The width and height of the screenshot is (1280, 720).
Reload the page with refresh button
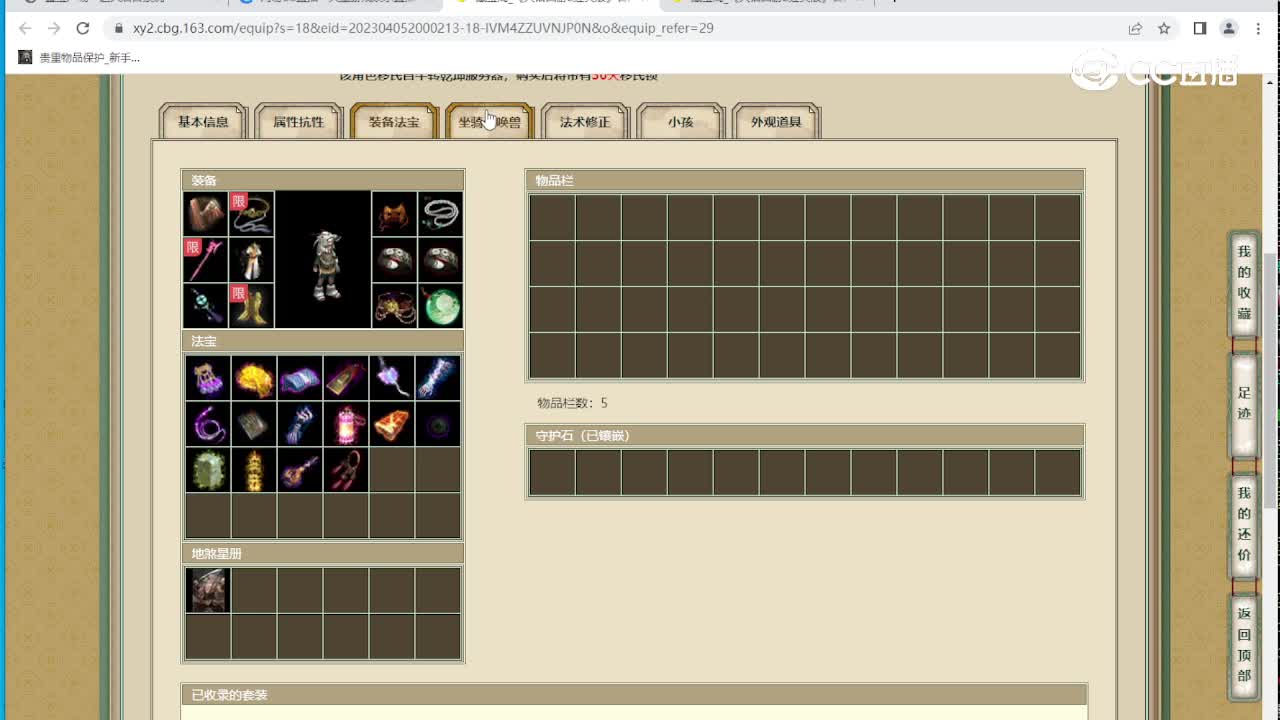[83, 28]
